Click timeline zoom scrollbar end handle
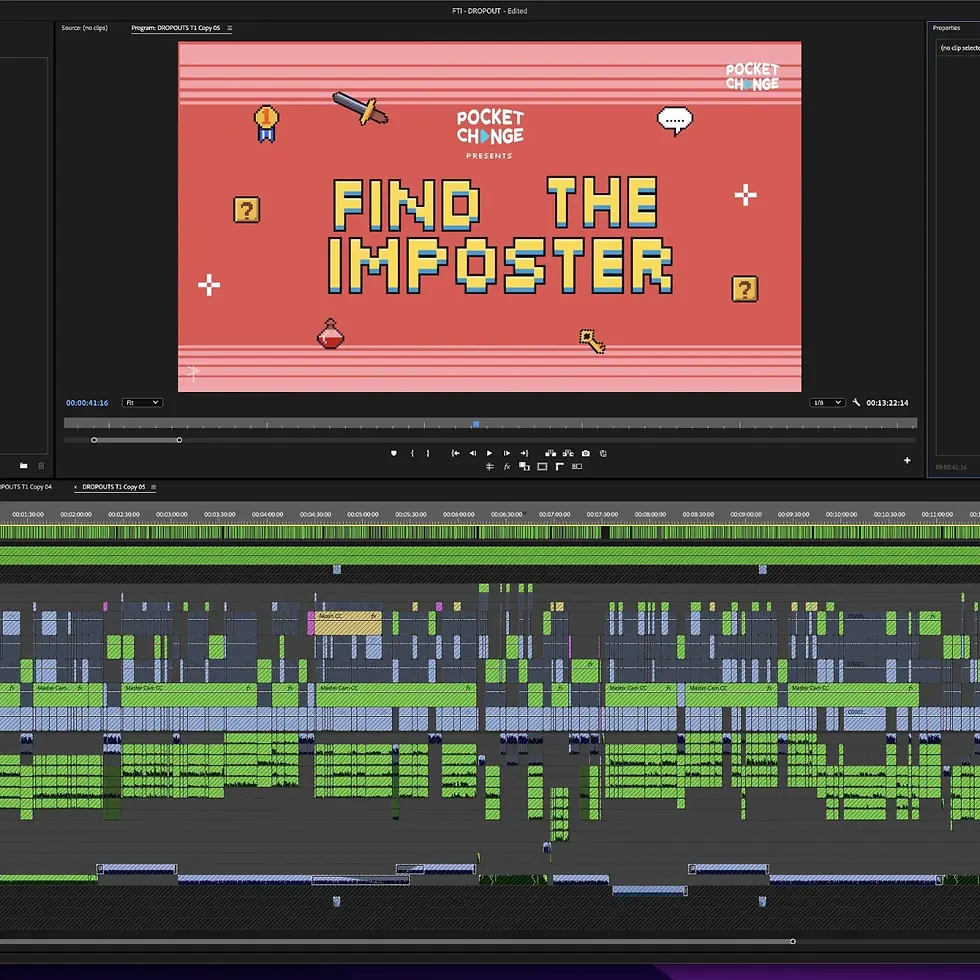Screen dimensions: 980x980 792,941
